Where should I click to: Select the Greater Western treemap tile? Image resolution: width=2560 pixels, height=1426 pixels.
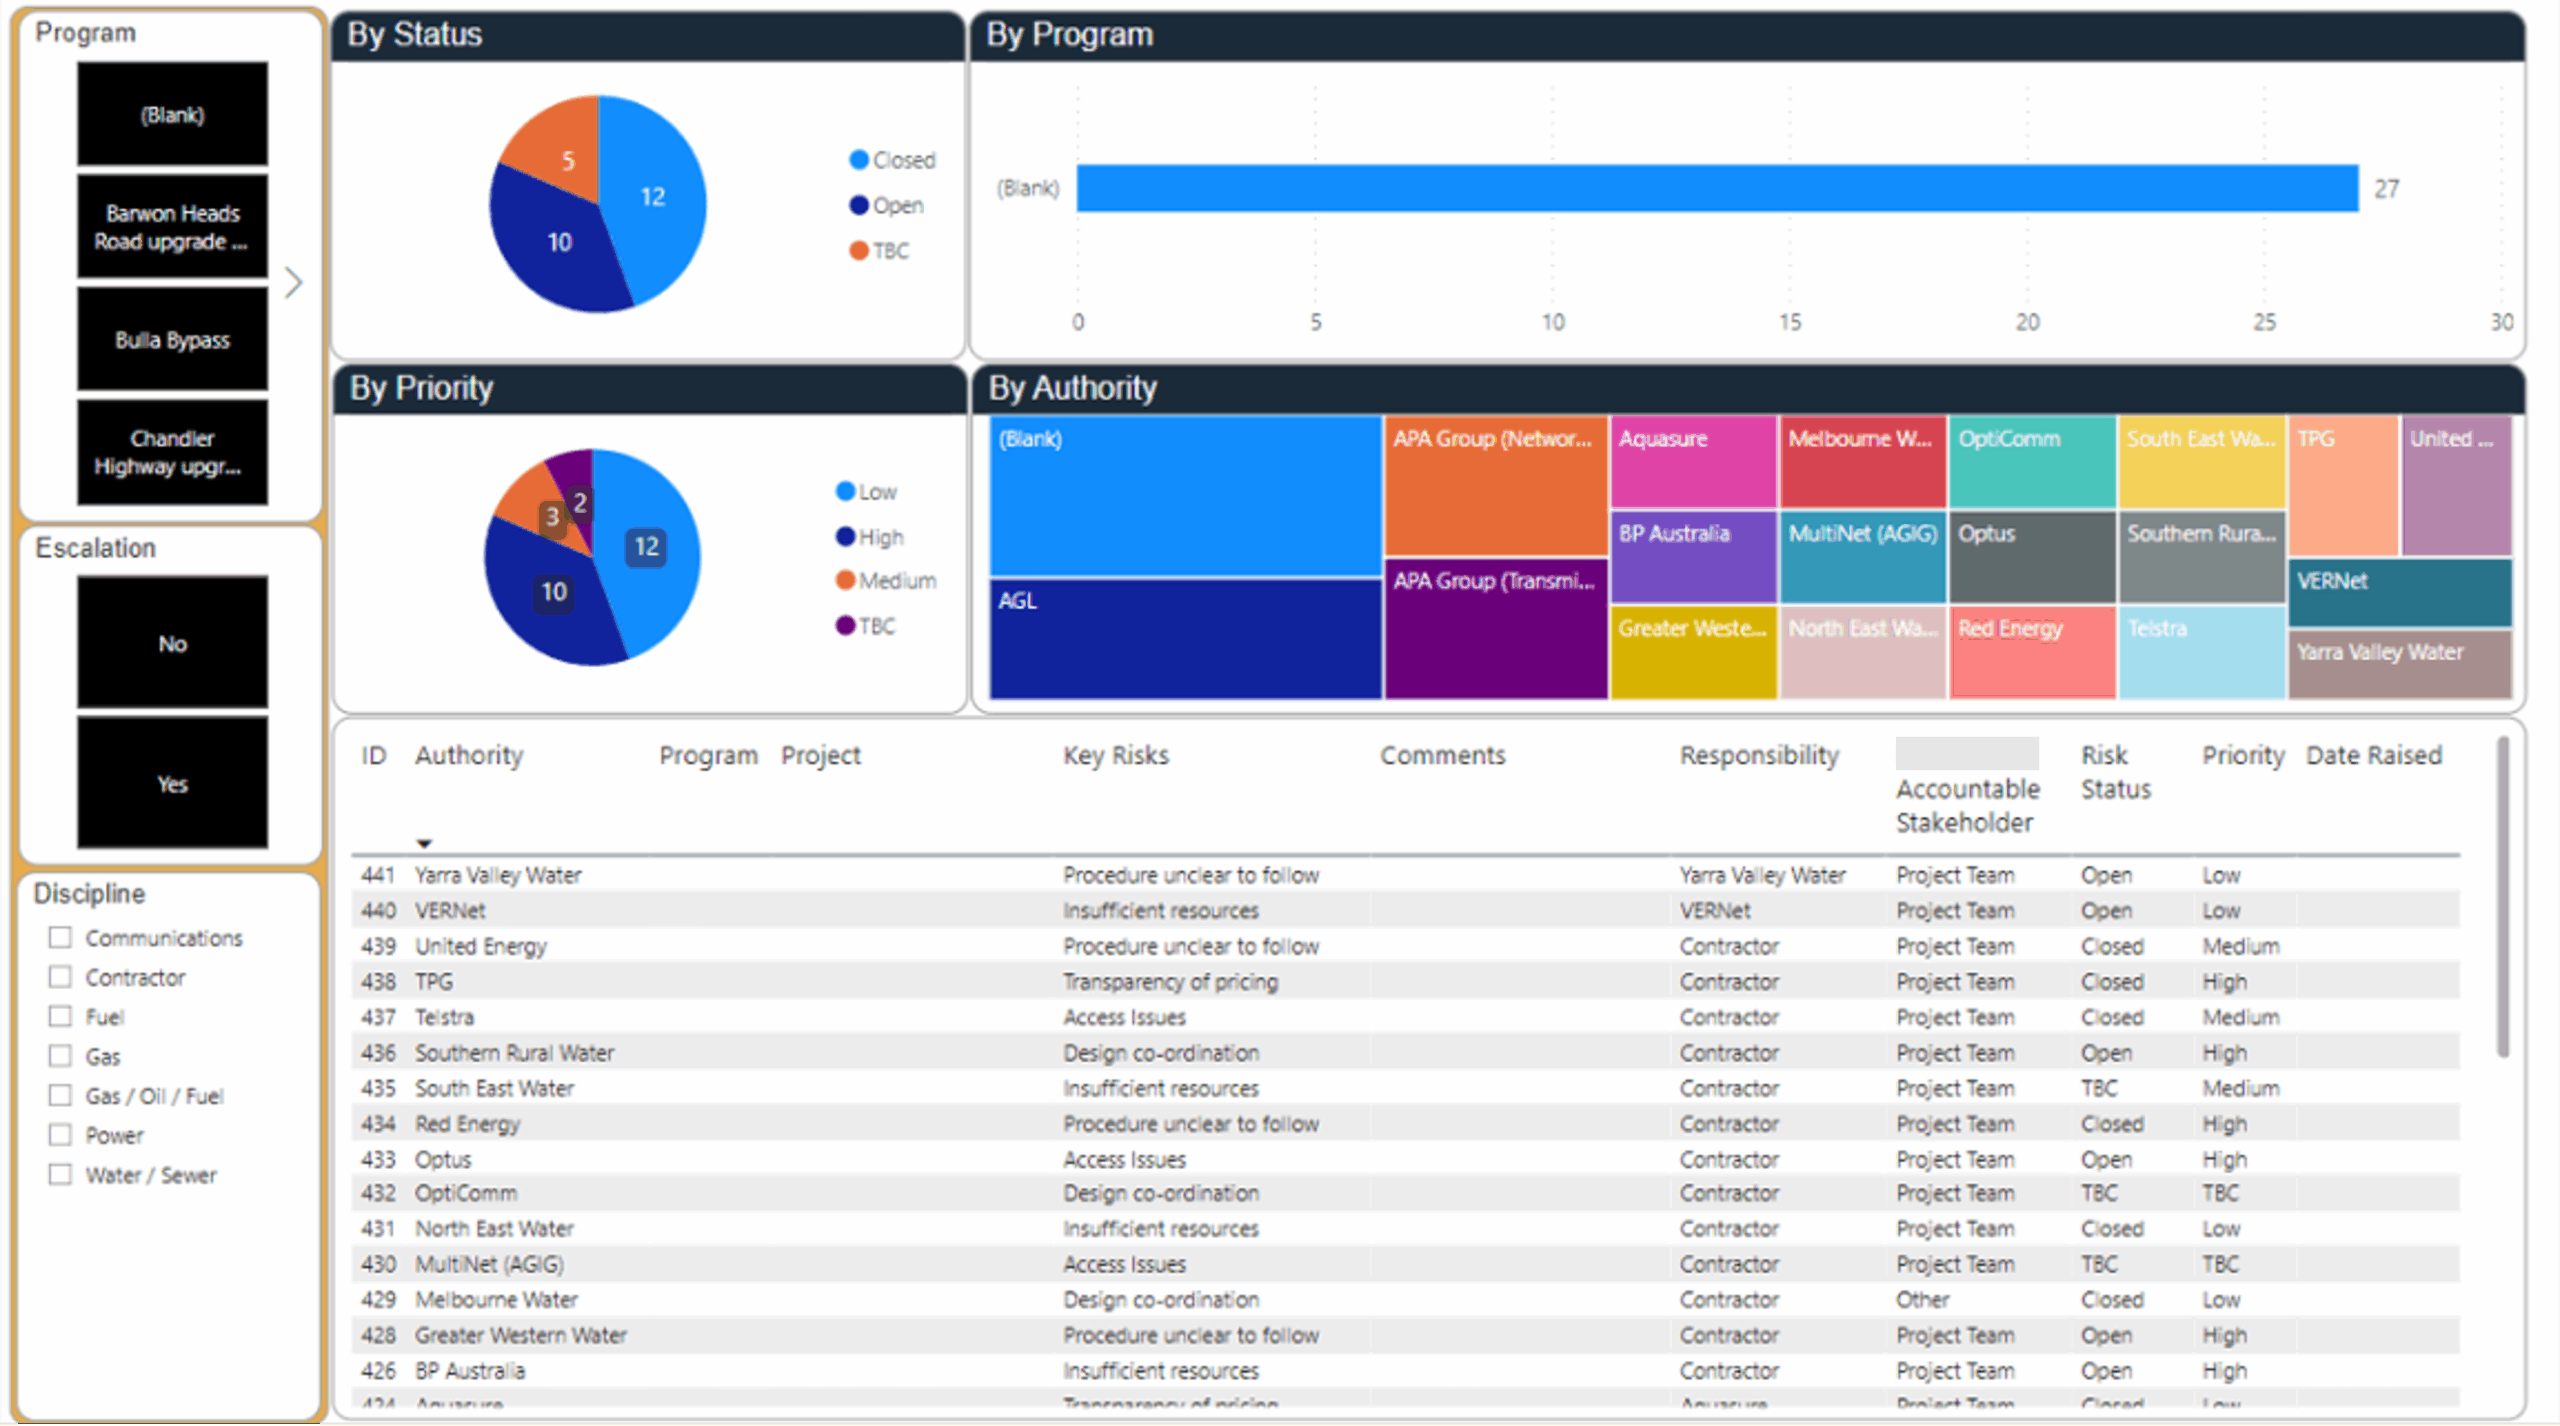[x=1693, y=652]
